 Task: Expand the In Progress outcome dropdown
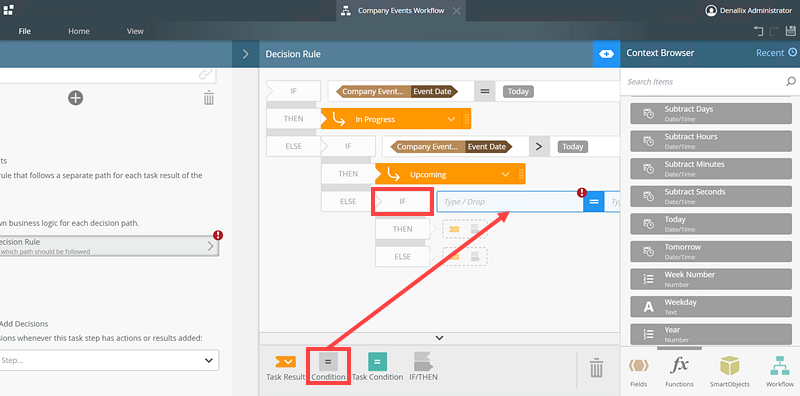[451, 119]
